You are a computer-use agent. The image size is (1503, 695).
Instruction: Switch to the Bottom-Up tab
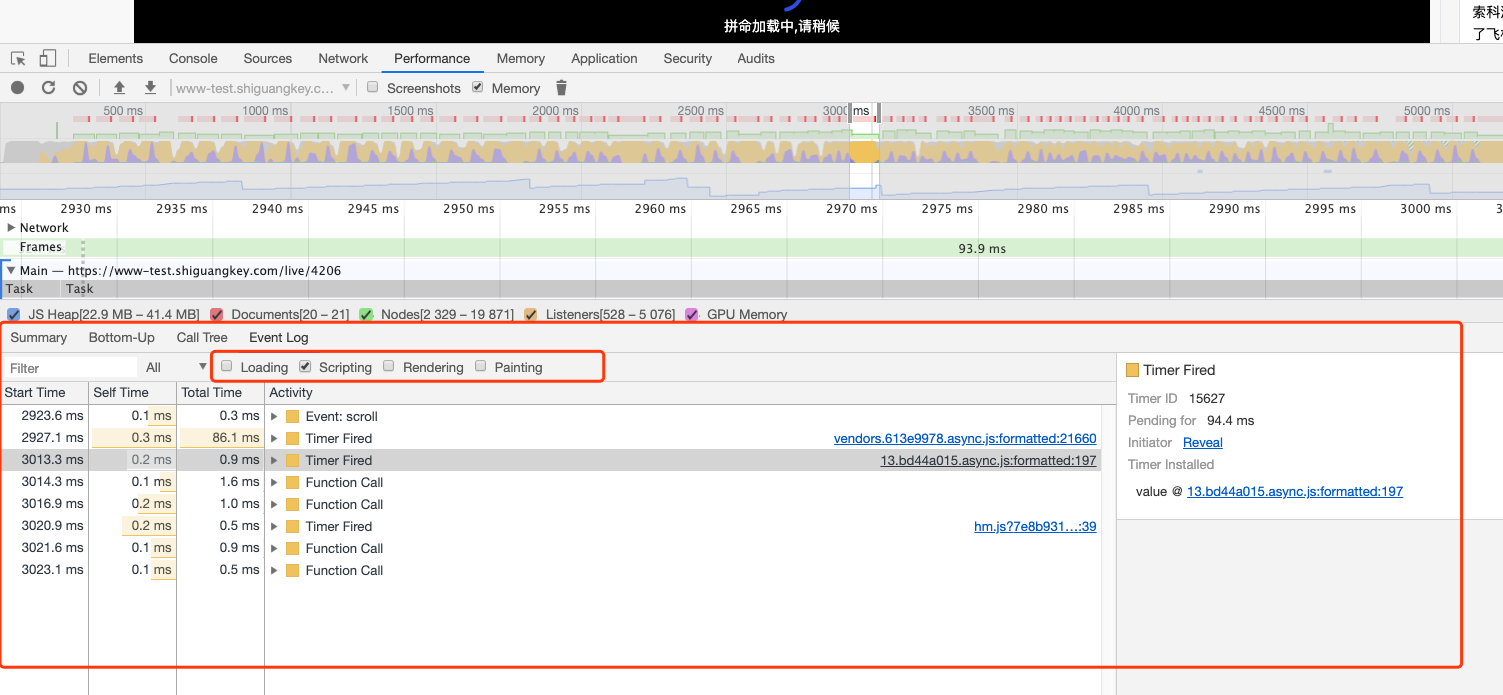122,337
